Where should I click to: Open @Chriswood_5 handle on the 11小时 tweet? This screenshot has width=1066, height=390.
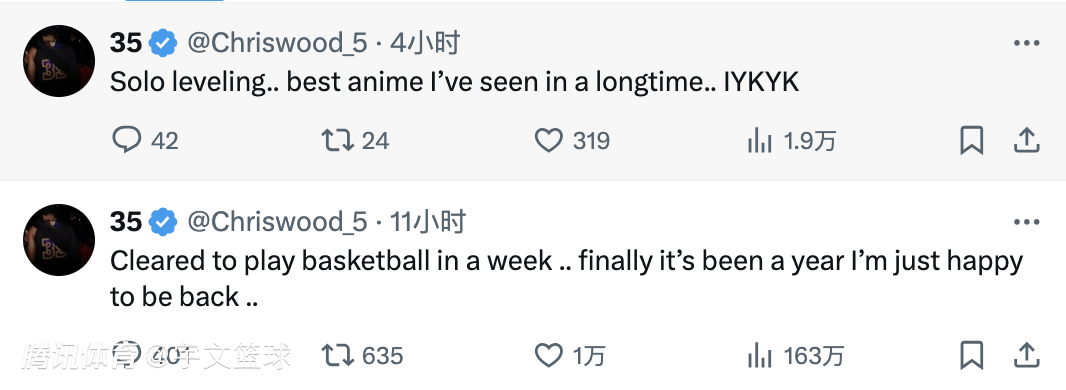tap(277, 222)
